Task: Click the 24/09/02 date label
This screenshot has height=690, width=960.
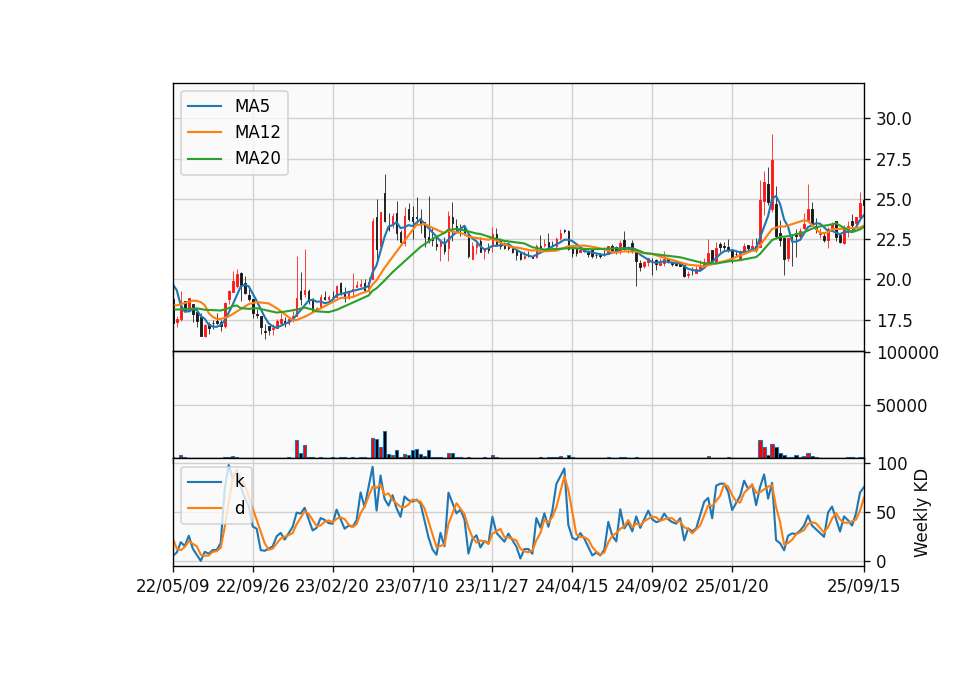Action: pyautogui.click(x=651, y=587)
